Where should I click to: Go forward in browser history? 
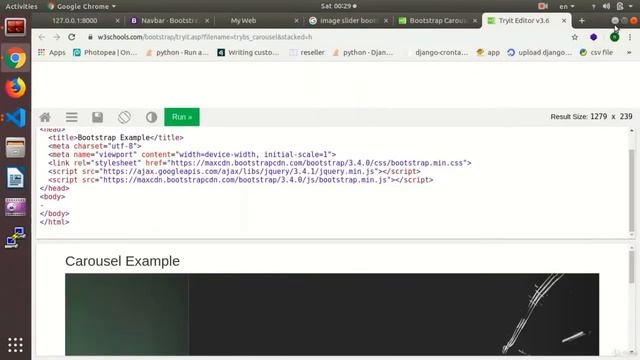tap(56, 37)
